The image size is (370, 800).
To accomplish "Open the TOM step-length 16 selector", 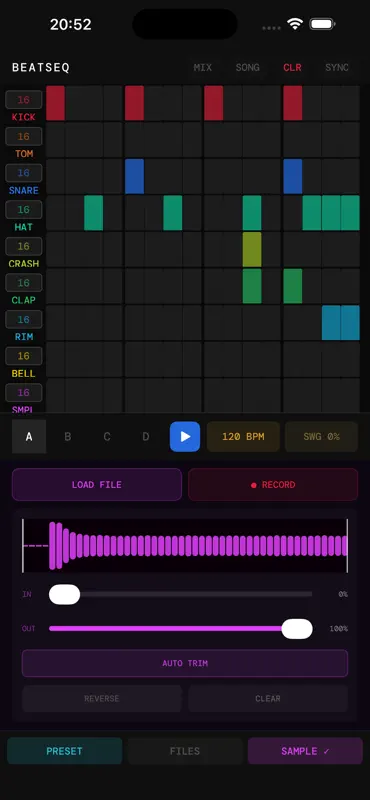I will pyautogui.click(x=23, y=136).
